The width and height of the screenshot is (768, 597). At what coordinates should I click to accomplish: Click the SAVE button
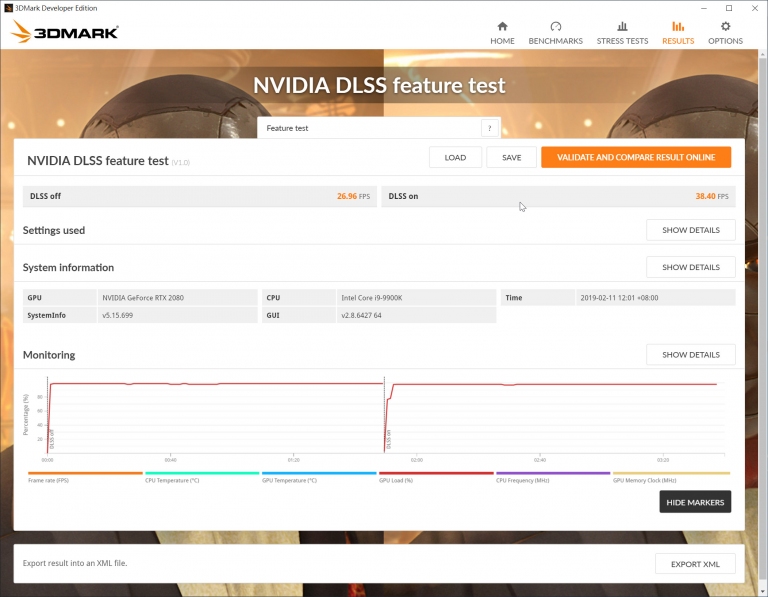click(511, 157)
